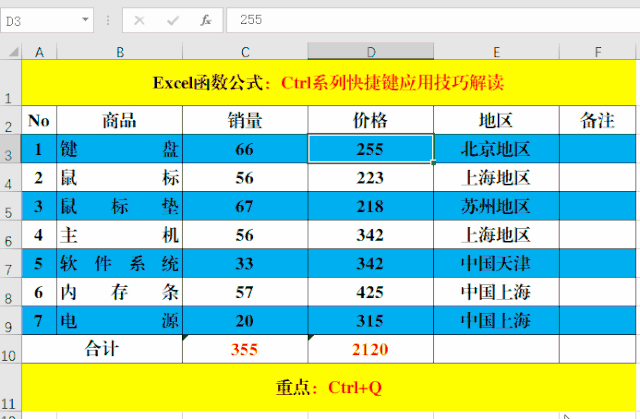640x419 pixels.
Task: Select column E header
Action: click(x=496, y=52)
